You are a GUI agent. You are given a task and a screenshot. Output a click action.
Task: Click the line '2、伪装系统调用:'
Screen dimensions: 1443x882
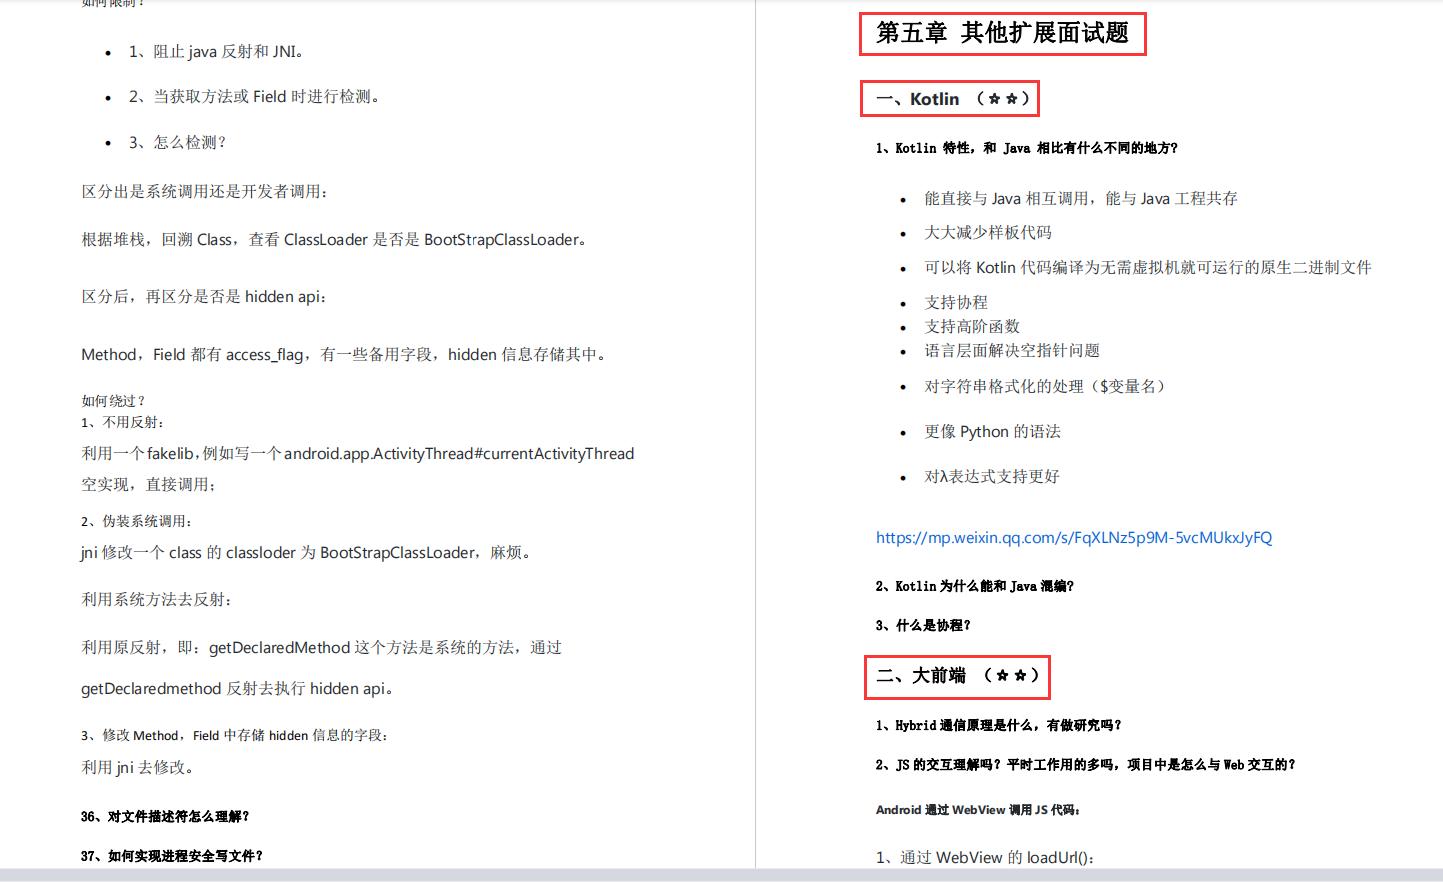point(137,521)
